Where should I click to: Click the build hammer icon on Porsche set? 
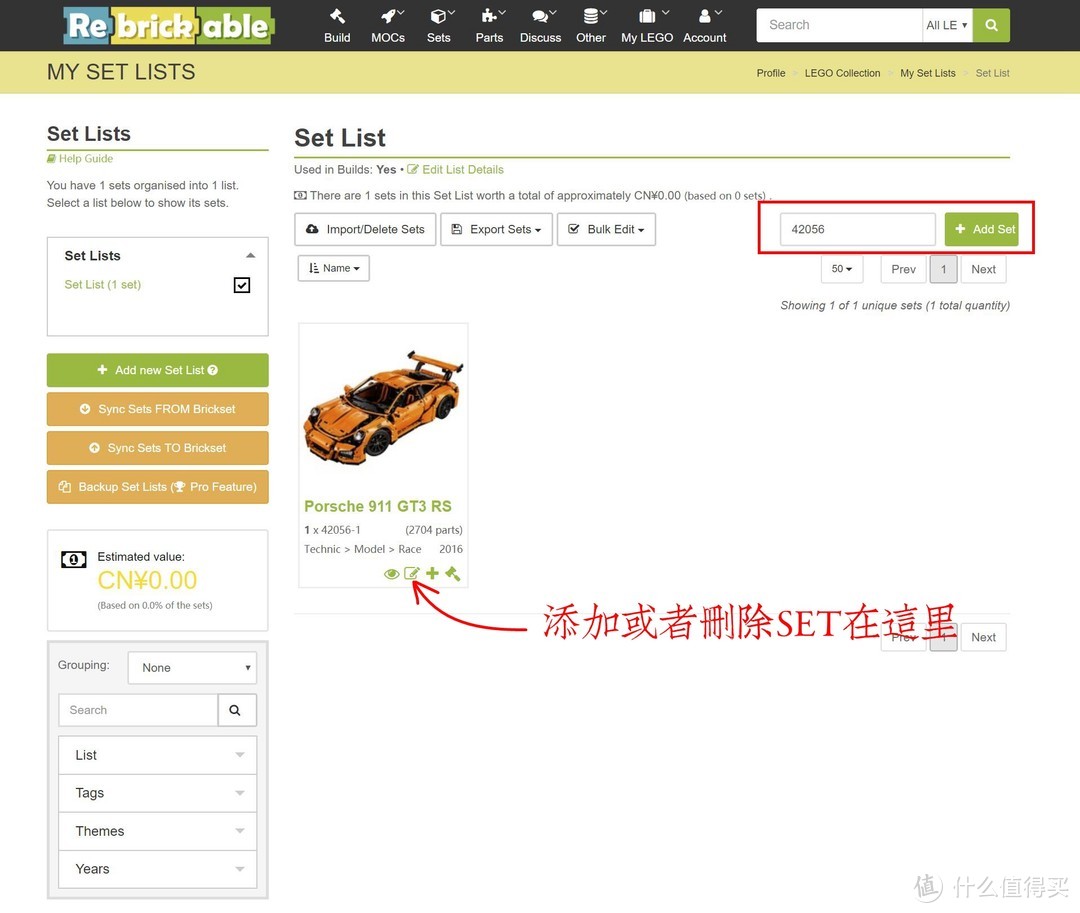click(453, 573)
